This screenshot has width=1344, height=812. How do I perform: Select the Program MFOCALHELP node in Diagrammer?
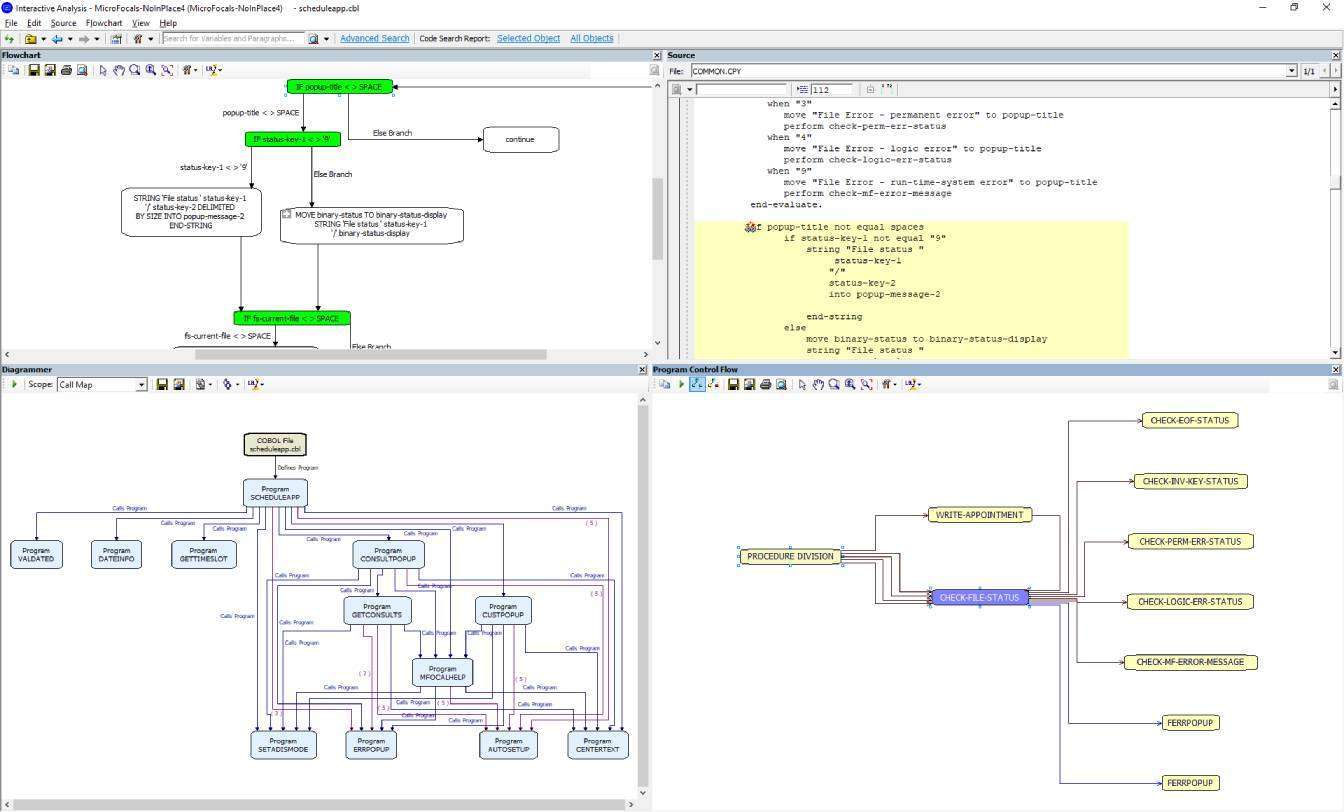[x=442, y=673]
